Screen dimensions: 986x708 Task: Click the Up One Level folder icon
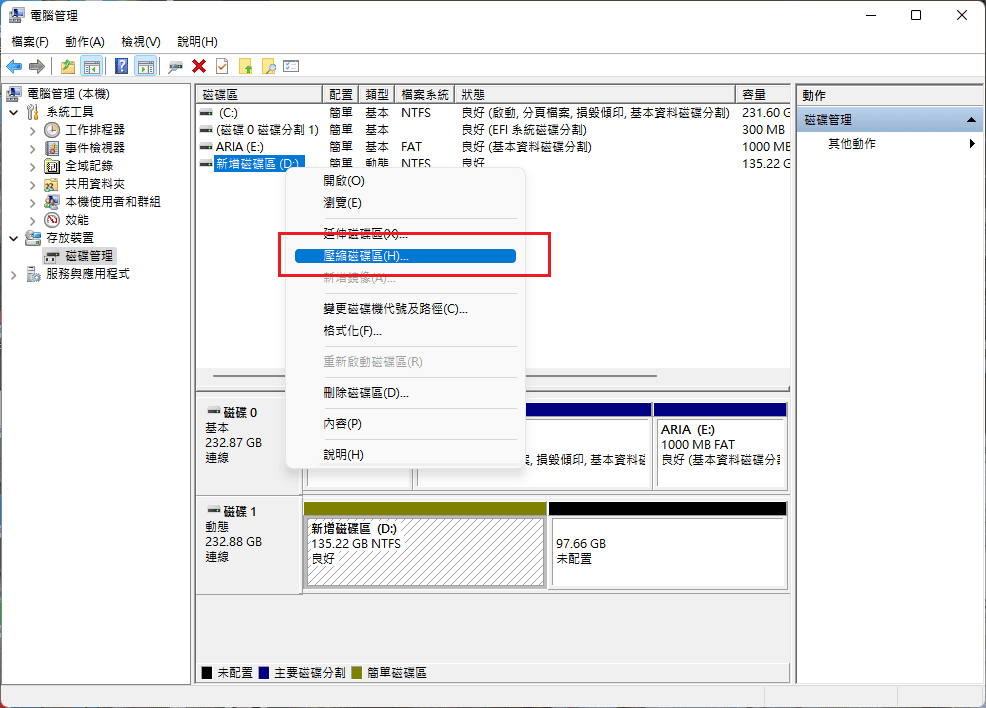(67, 66)
